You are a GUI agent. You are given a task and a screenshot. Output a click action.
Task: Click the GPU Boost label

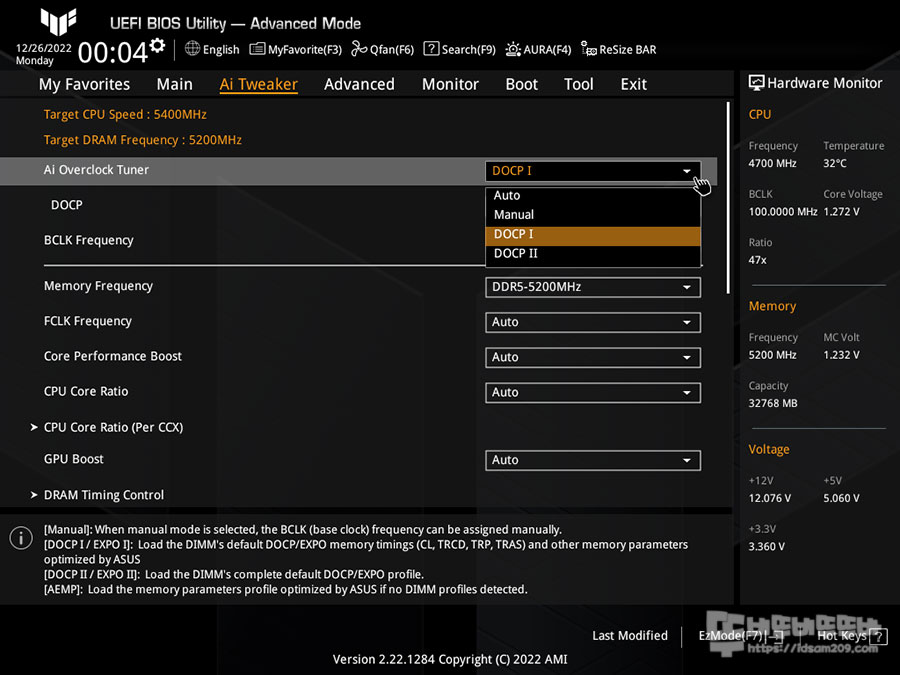(73, 459)
